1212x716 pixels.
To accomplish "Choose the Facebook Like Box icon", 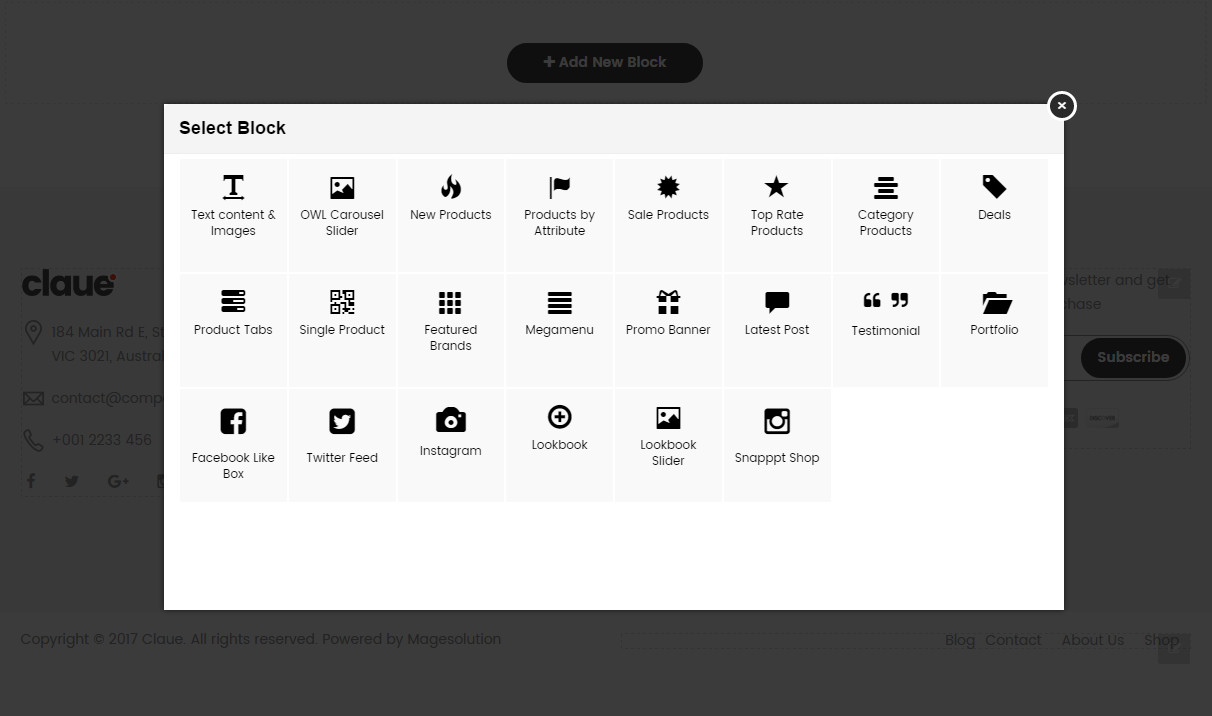I will [233, 421].
